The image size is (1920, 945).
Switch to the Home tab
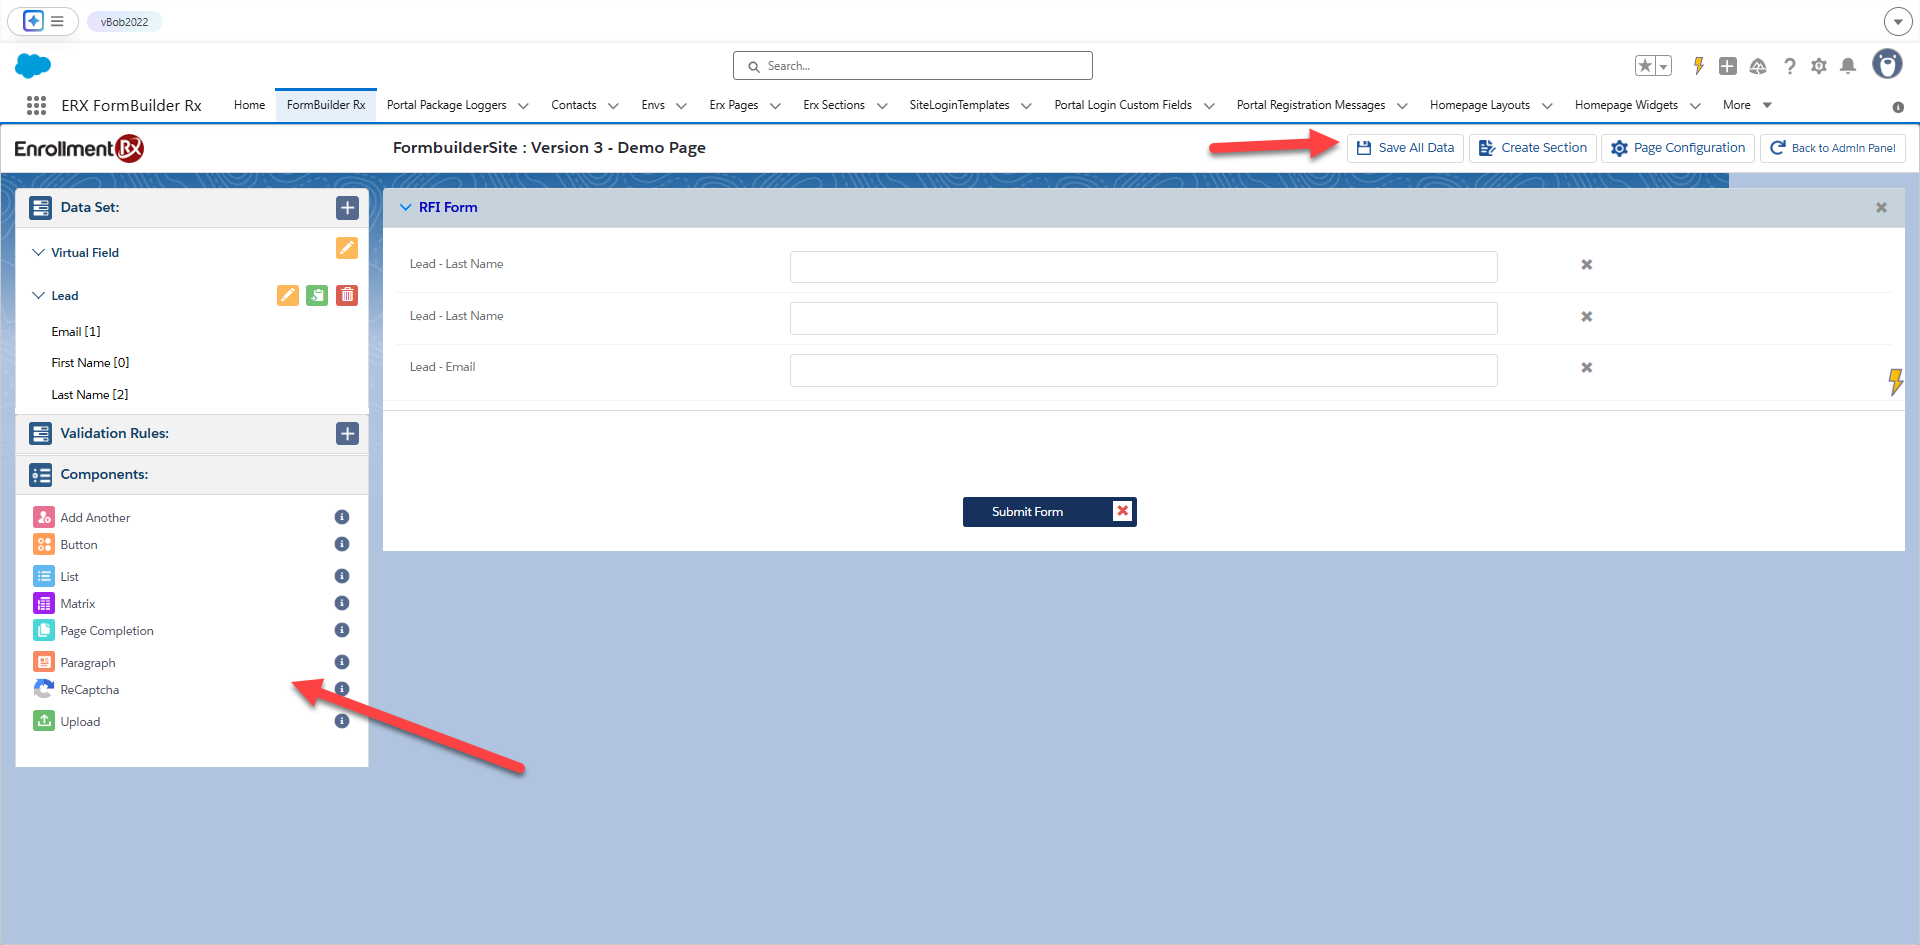(249, 105)
